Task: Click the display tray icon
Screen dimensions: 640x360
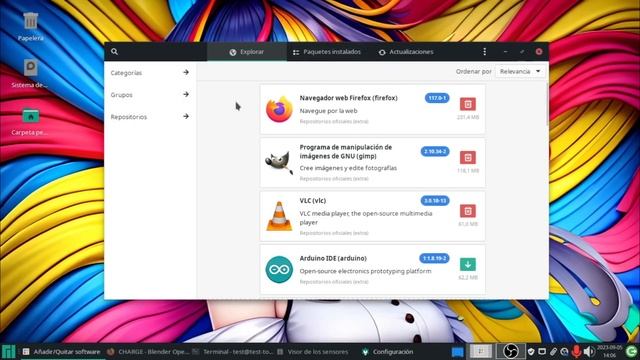Action: (542, 351)
